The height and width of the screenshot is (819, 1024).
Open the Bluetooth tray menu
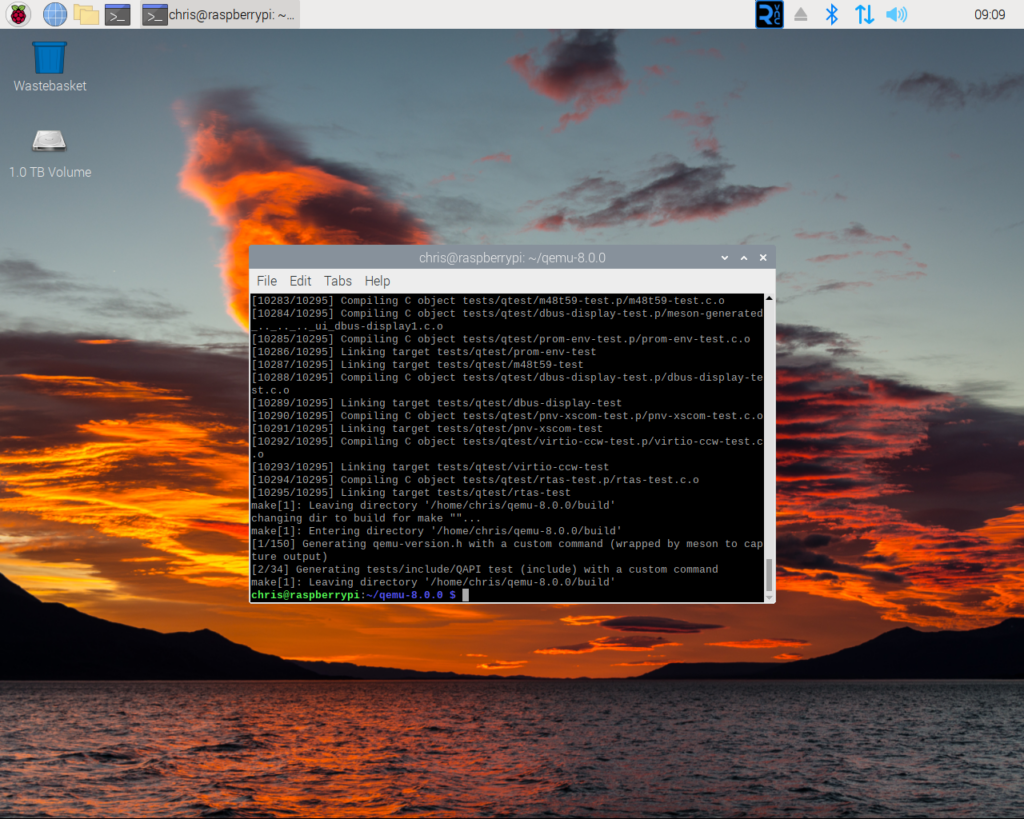831,14
